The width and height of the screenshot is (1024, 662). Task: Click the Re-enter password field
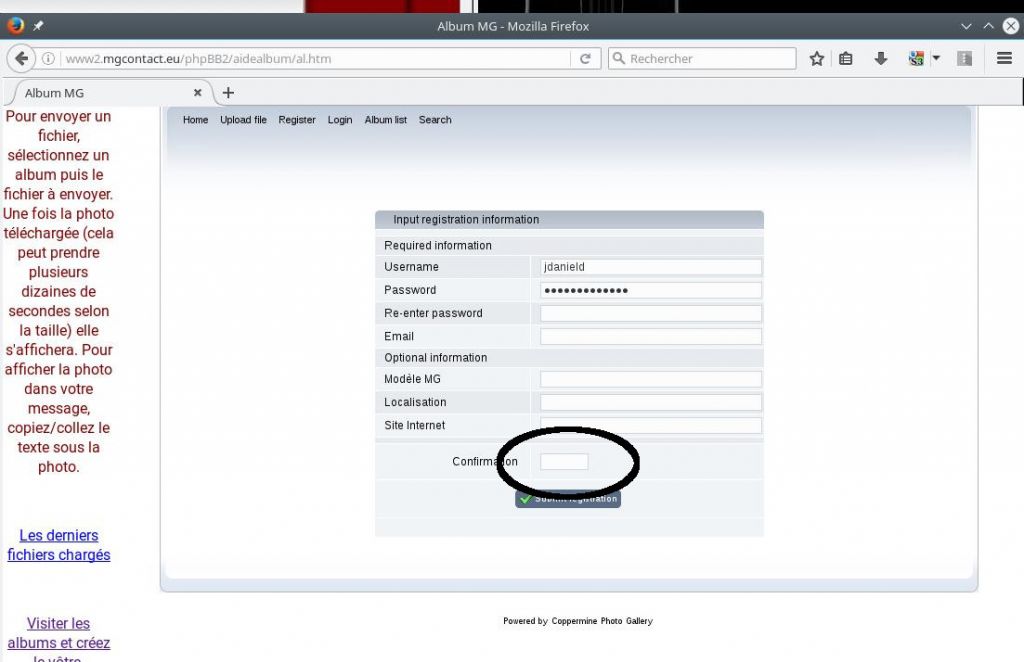click(x=650, y=313)
